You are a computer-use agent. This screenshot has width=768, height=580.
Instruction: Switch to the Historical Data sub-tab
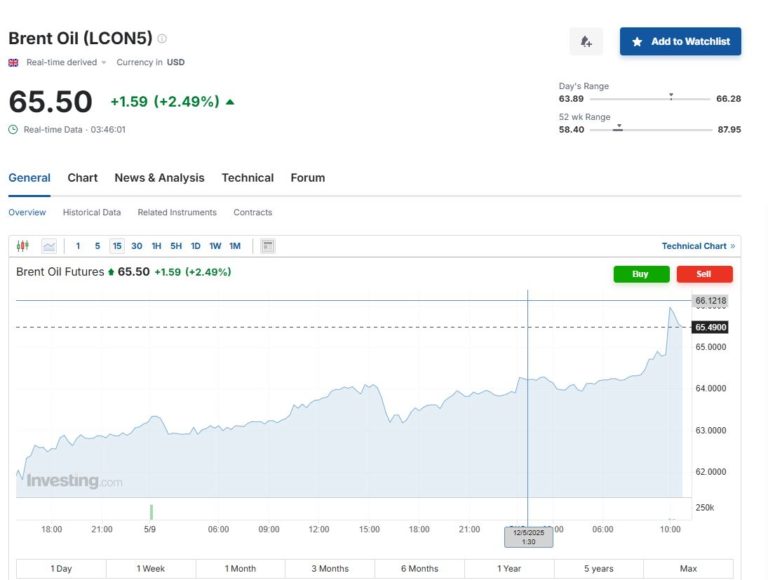click(92, 213)
